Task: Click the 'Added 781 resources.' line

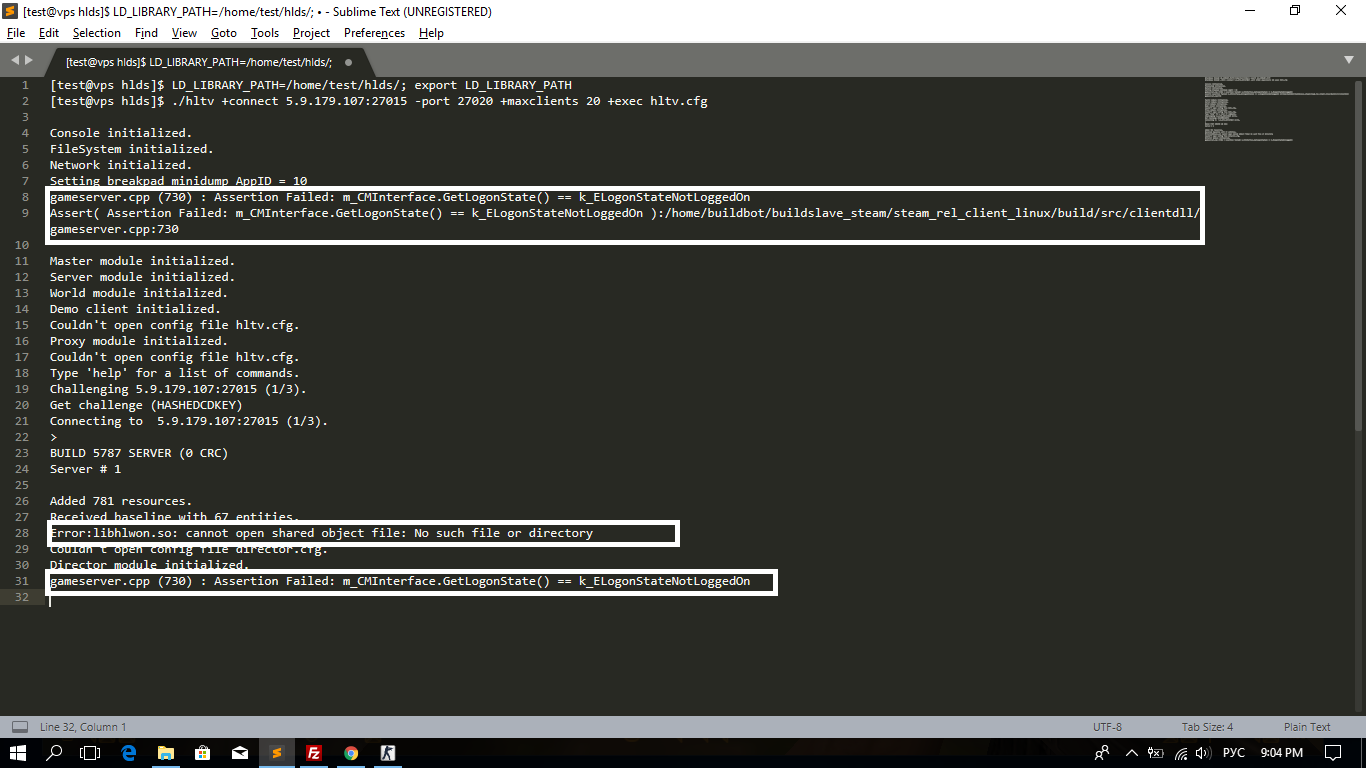Action: tap(121, 501)
